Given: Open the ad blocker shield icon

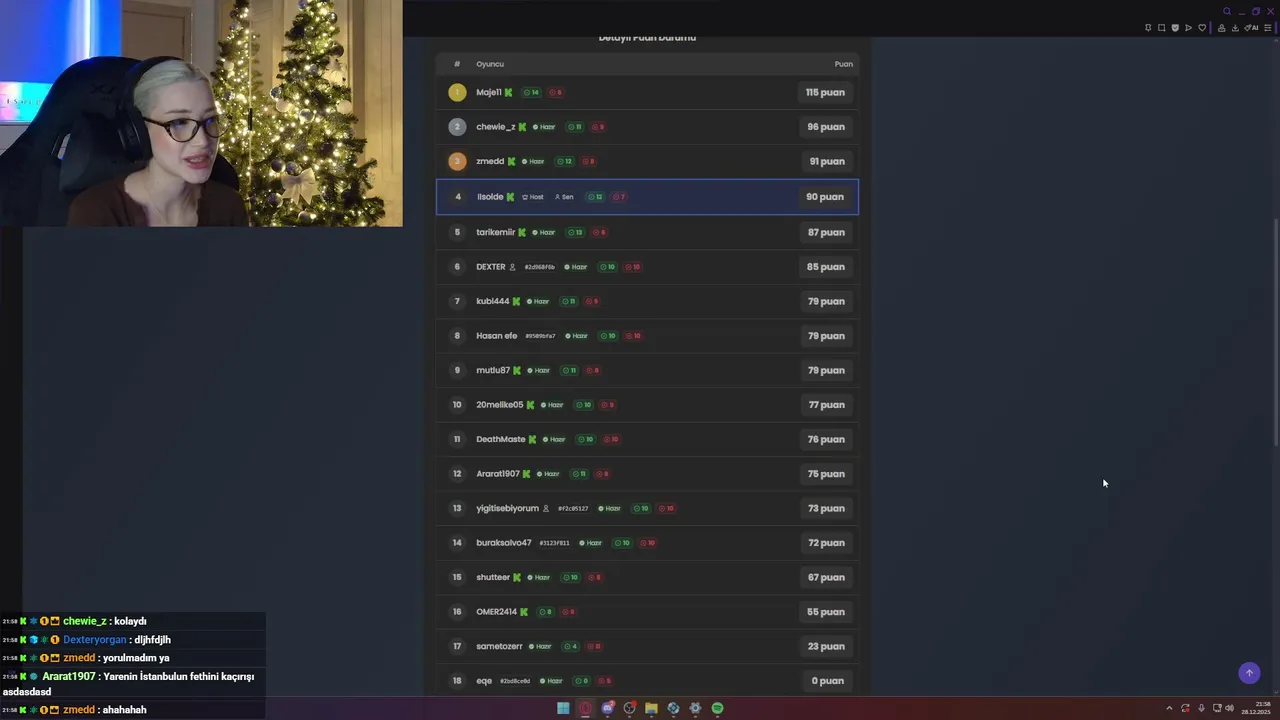Looking at the screenshot, I should pyautogui.click(x=1175, y=28).
